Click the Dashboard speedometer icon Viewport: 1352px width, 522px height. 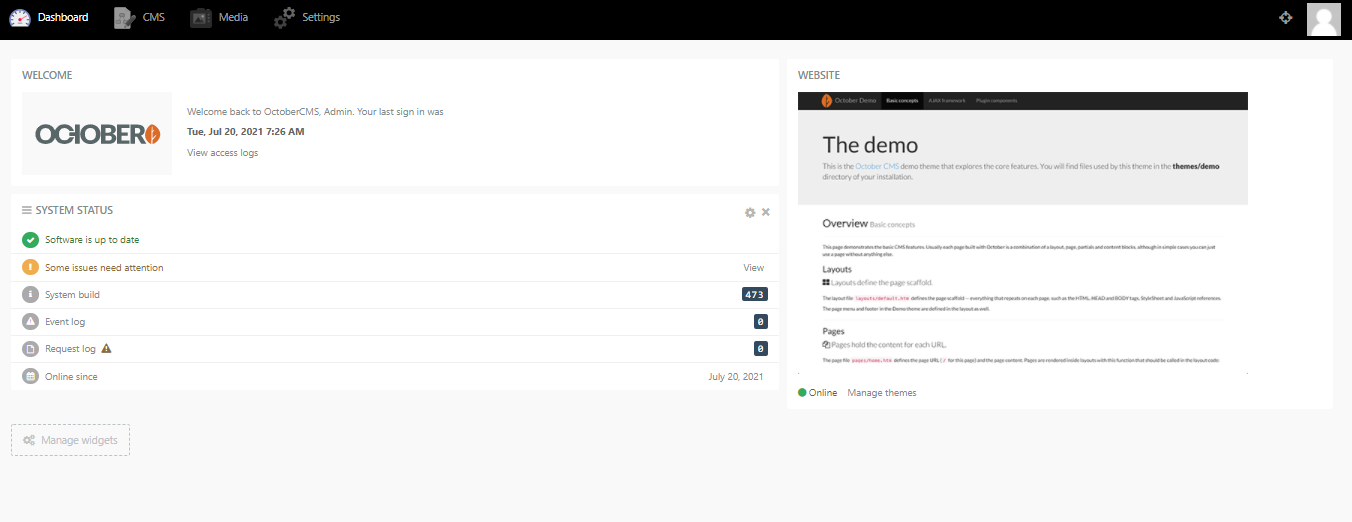[x=20, y=18]
